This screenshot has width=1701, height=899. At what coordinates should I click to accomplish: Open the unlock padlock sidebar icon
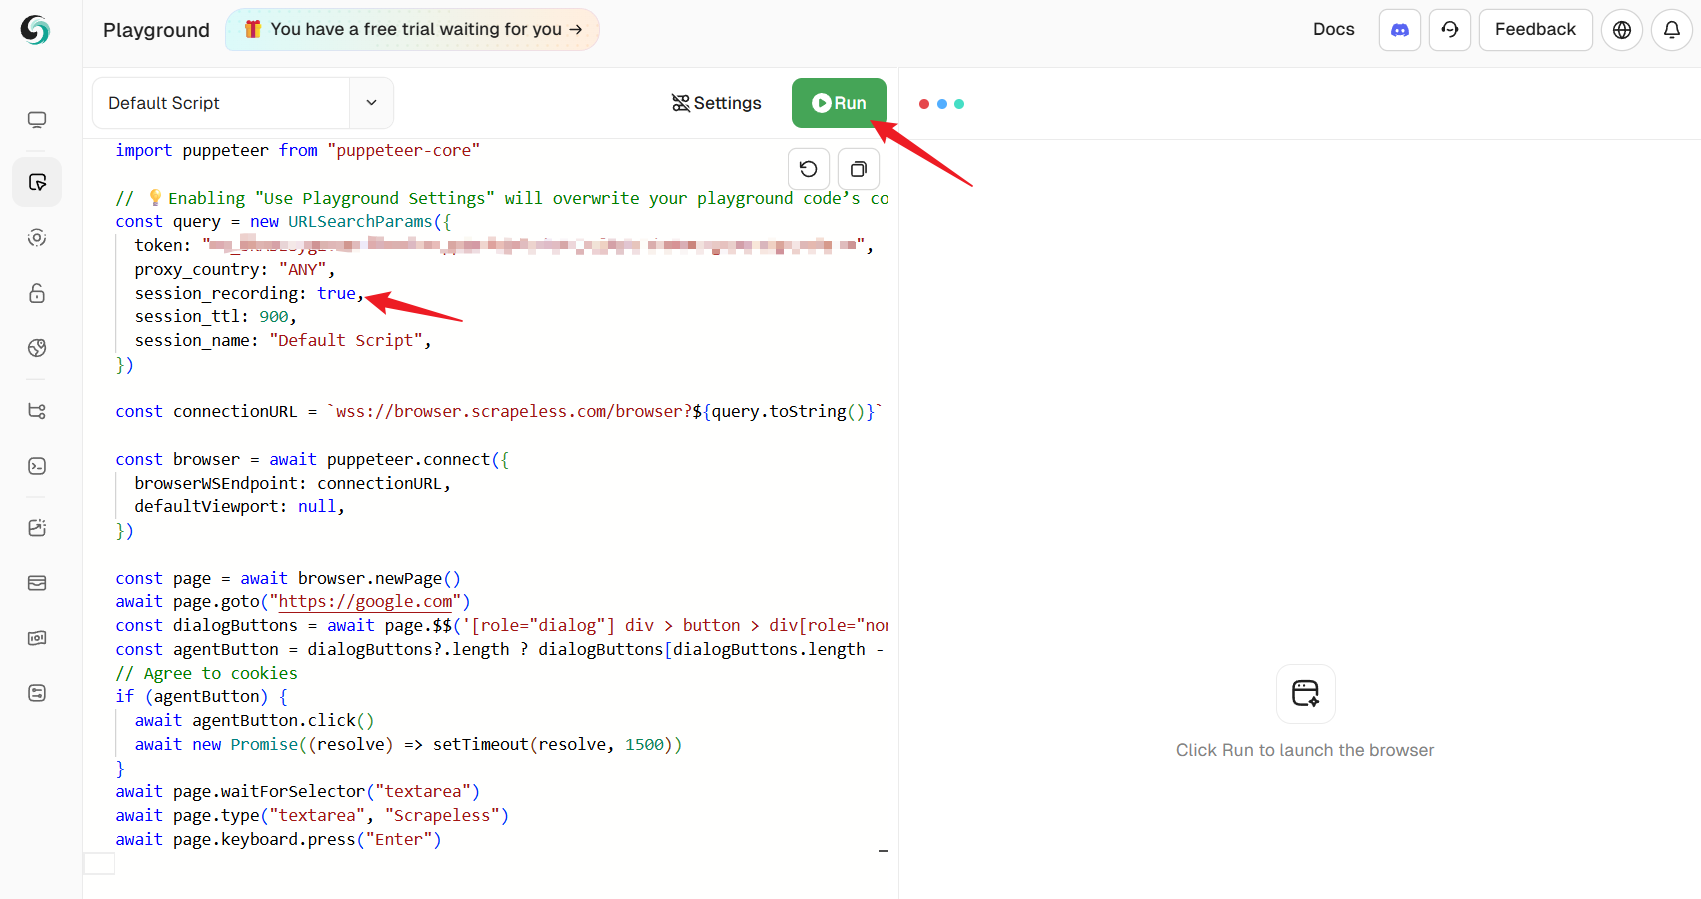coord(37,293)
